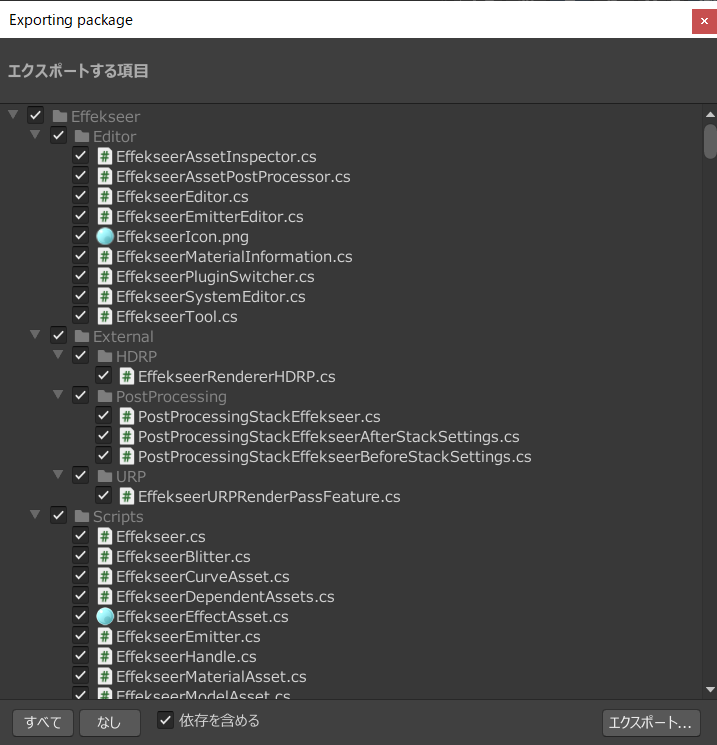Click the HDRP folder icon
The width and height of the screenshot is (717, 745).
coord(104,357)
